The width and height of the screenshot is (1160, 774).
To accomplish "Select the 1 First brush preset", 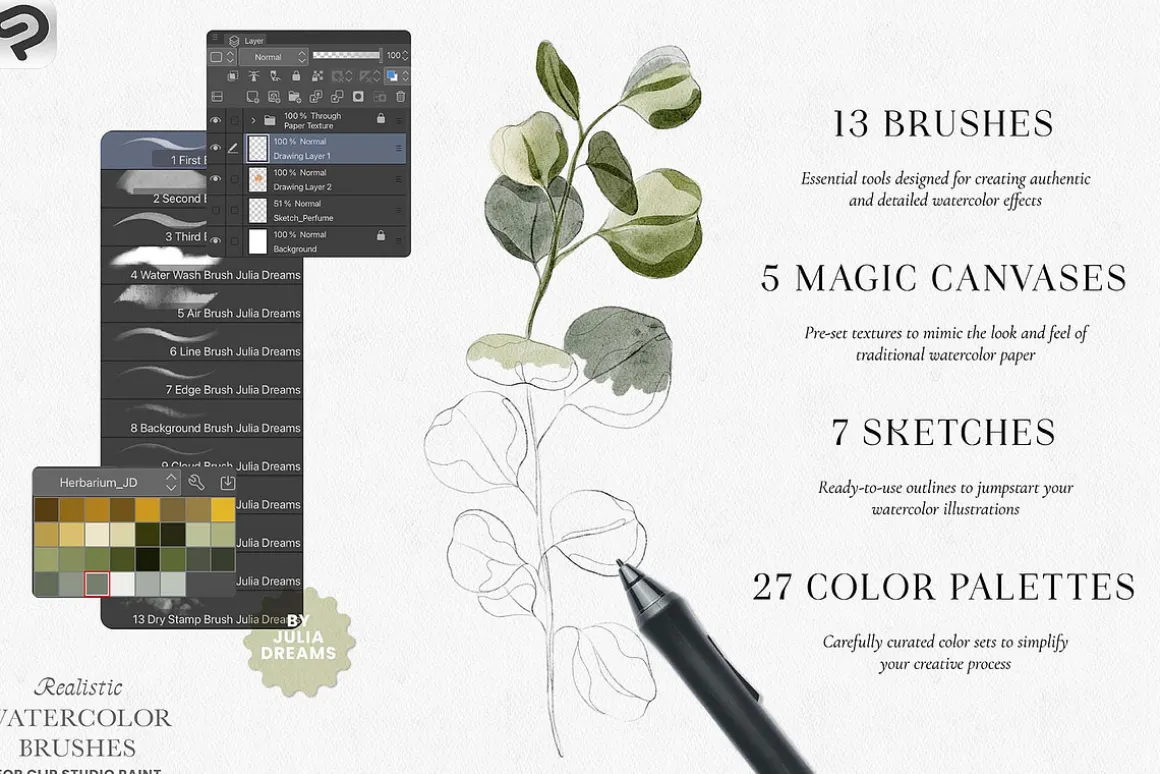I will coord(154,150).
